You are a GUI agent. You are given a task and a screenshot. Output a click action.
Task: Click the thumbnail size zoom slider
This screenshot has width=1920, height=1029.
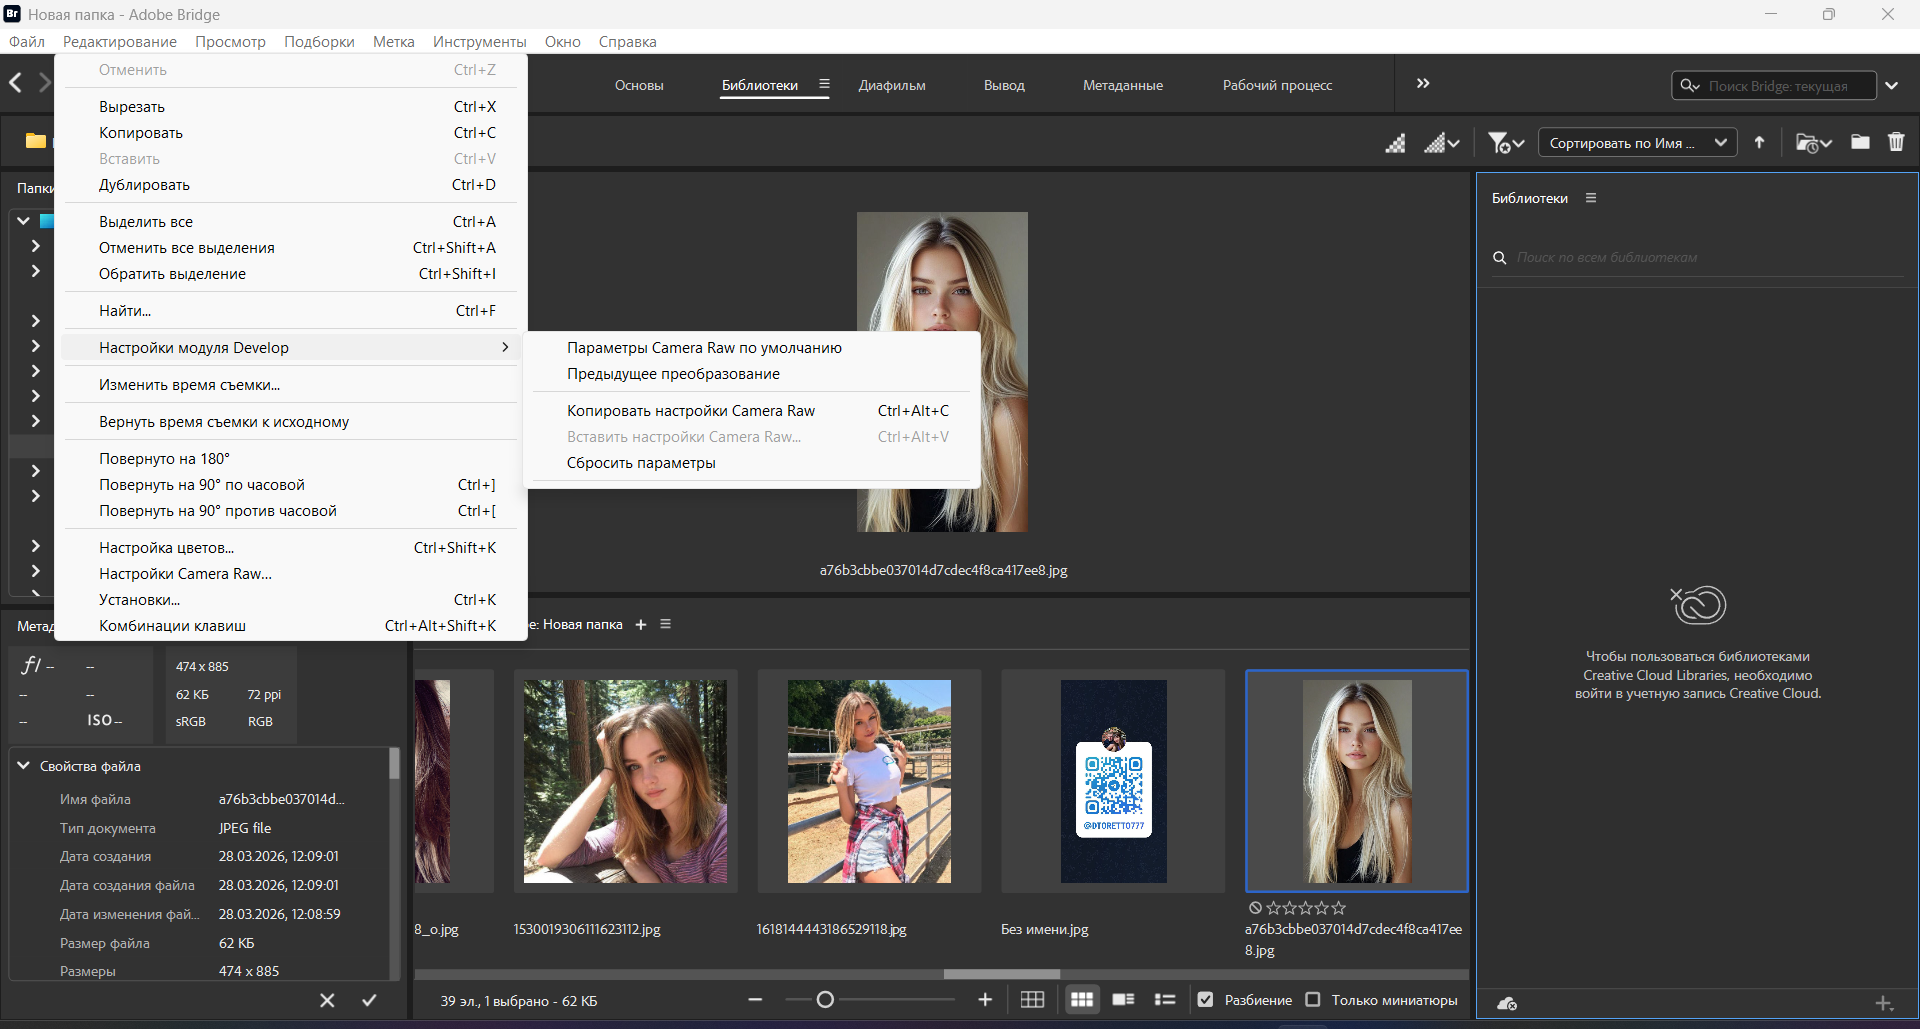click(825, 1000)
